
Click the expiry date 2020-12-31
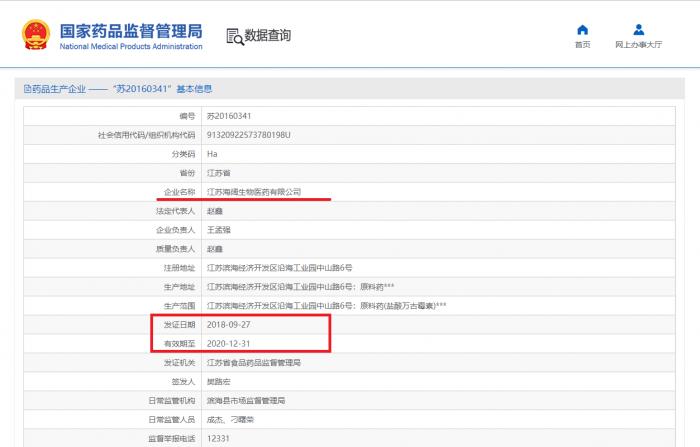click(x=228, y=344)
